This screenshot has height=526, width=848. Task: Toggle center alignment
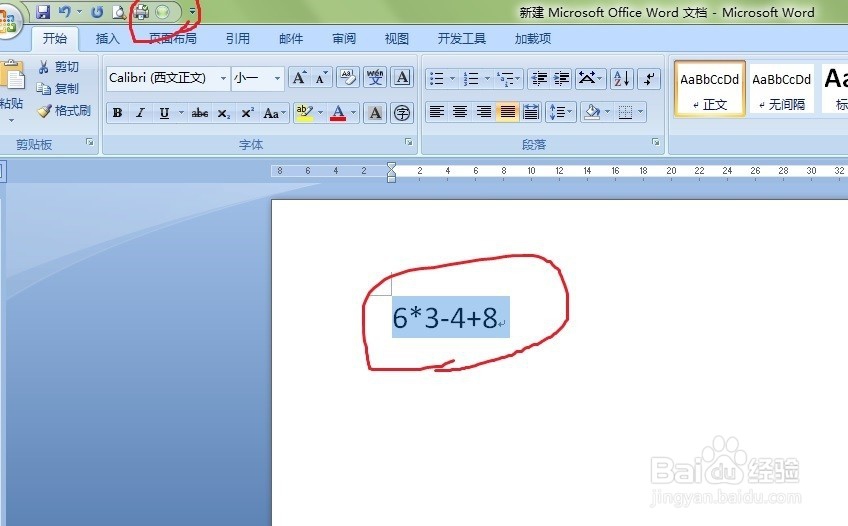(460, 112)
